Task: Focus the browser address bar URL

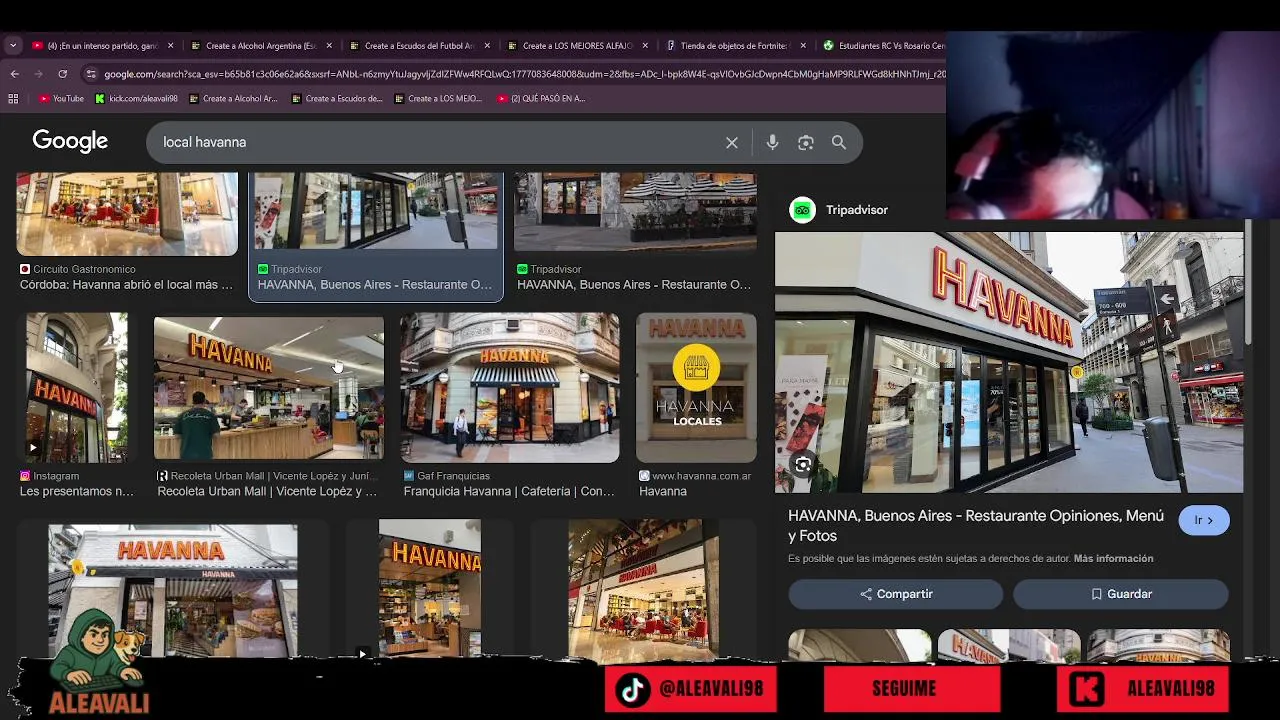Action: pos(524,74)
